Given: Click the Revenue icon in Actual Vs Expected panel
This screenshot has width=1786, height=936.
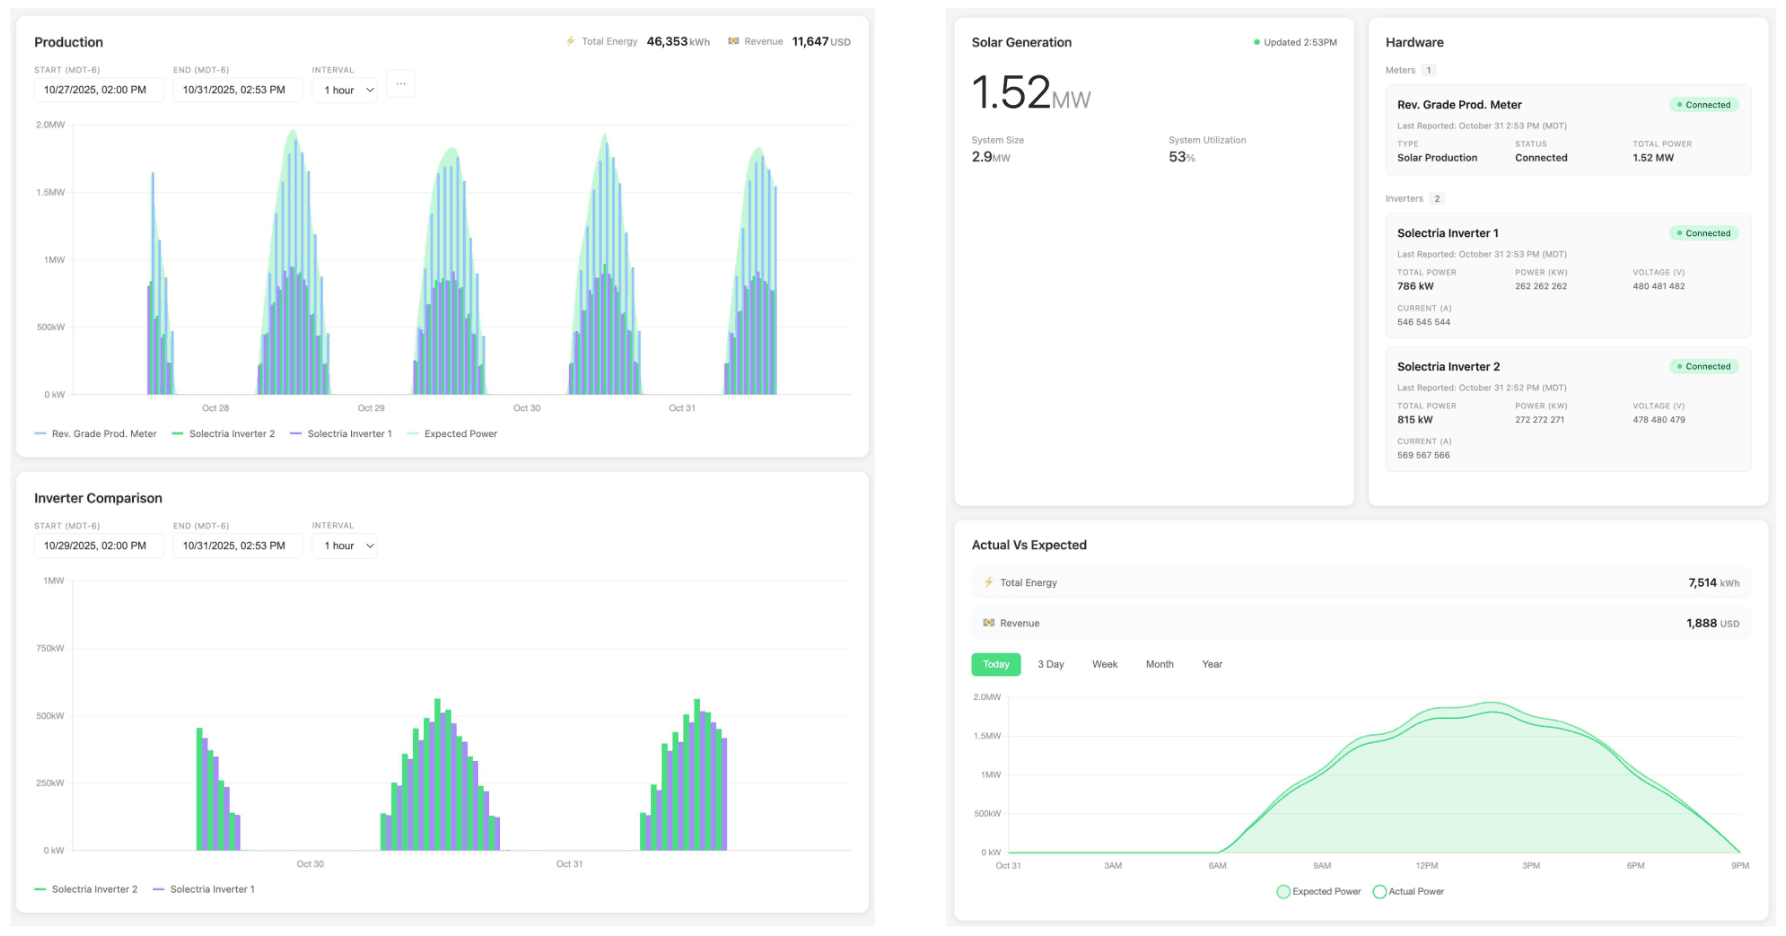Looking at the screenshot, I should pyautogui.click(x=988, y=622).
